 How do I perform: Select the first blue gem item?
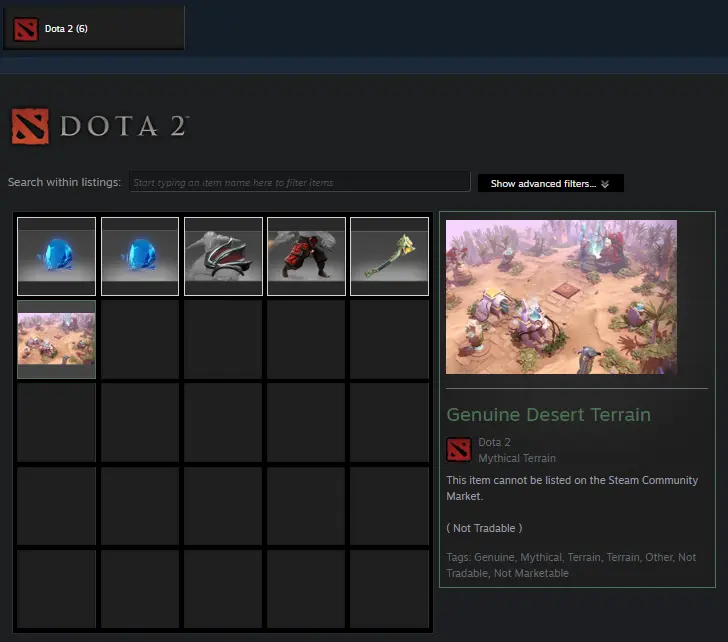[57, 256]
